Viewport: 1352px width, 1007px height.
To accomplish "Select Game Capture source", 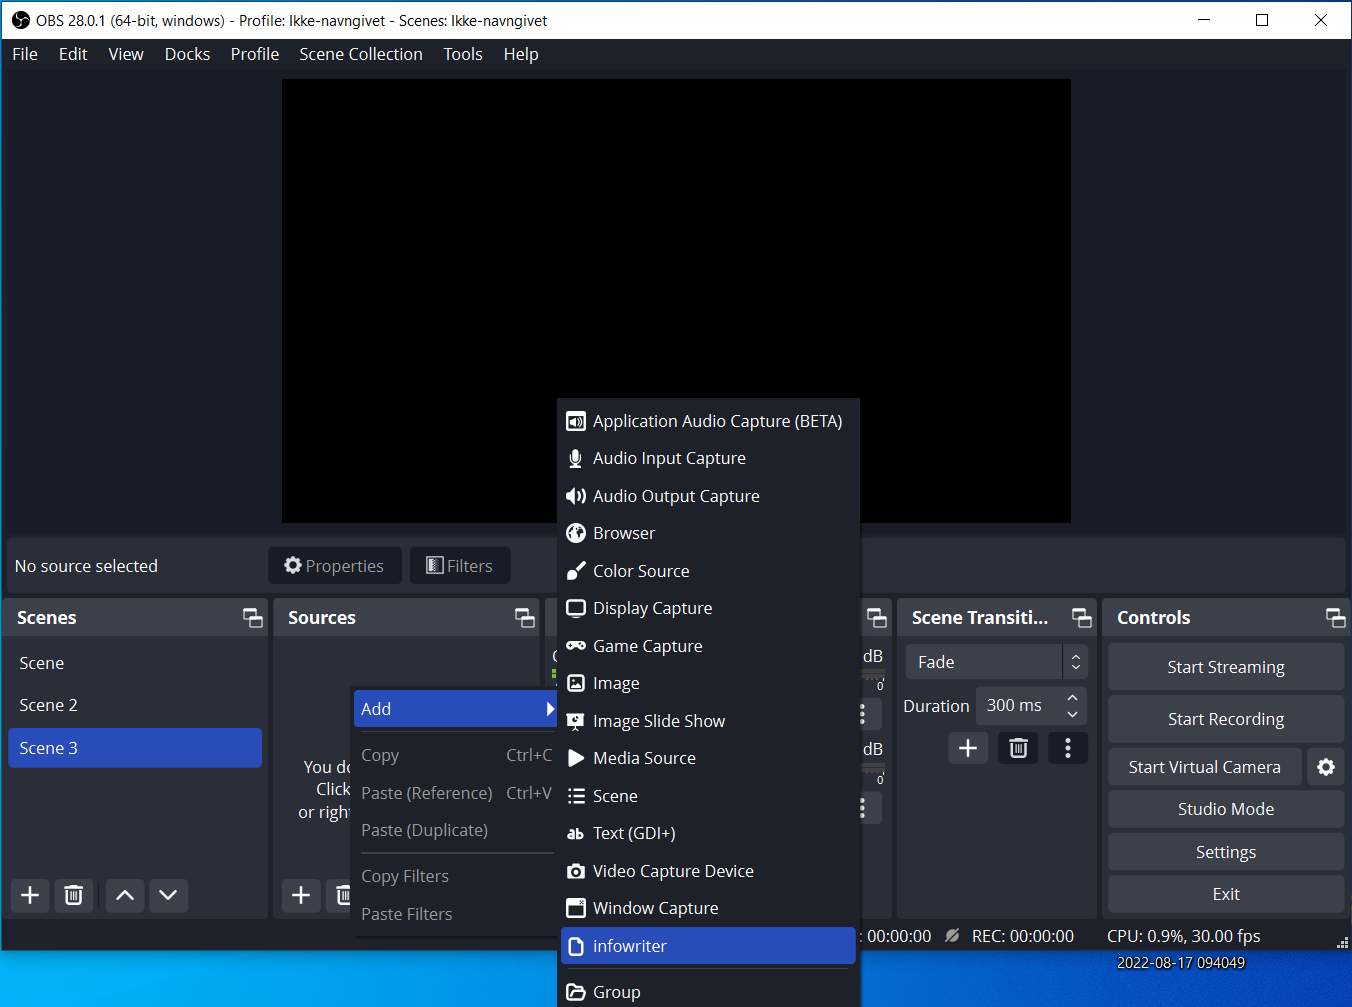I will click(x=708, y=646).
